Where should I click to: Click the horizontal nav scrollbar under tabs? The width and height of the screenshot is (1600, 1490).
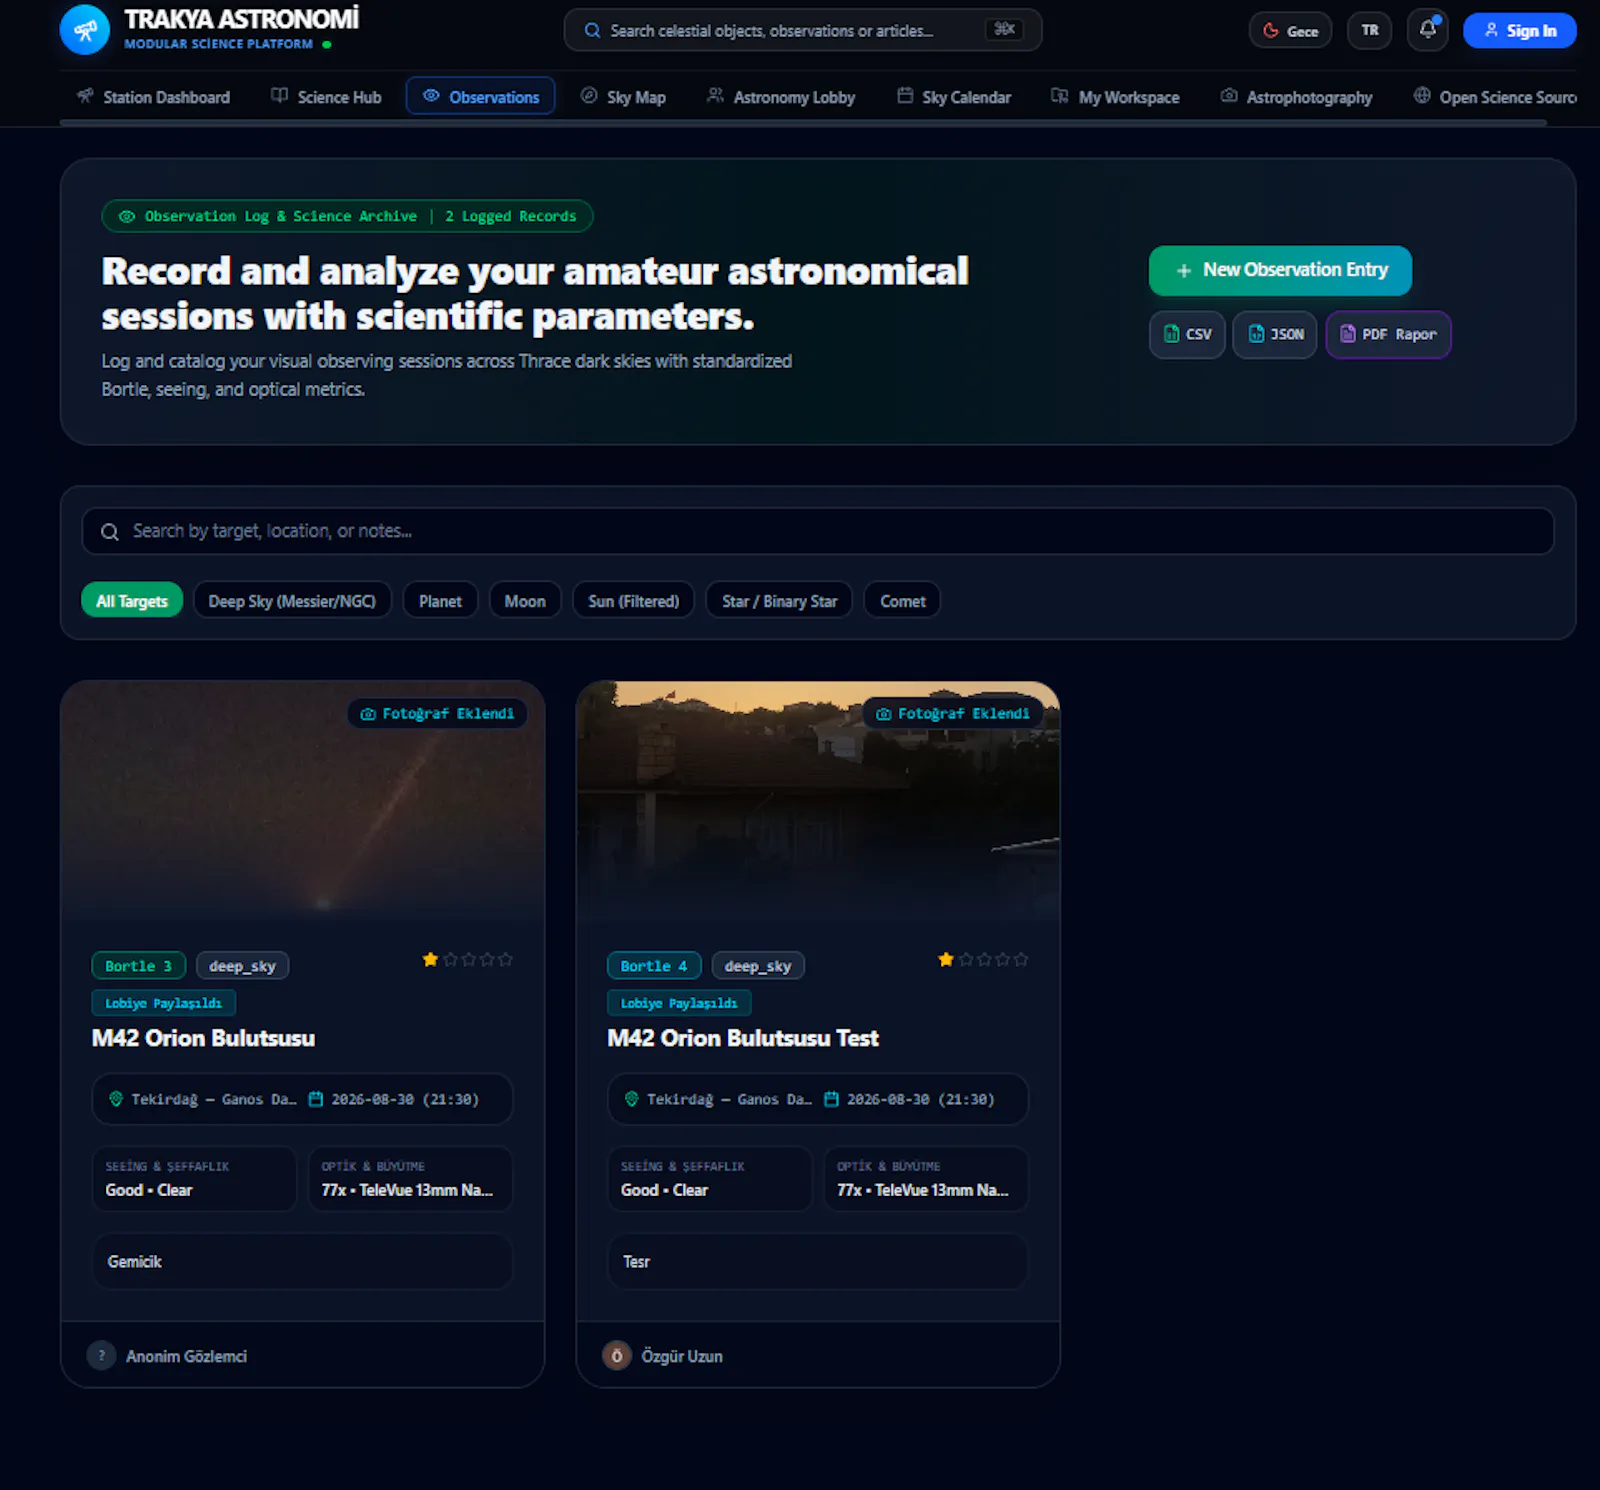(x=803, y=123)
